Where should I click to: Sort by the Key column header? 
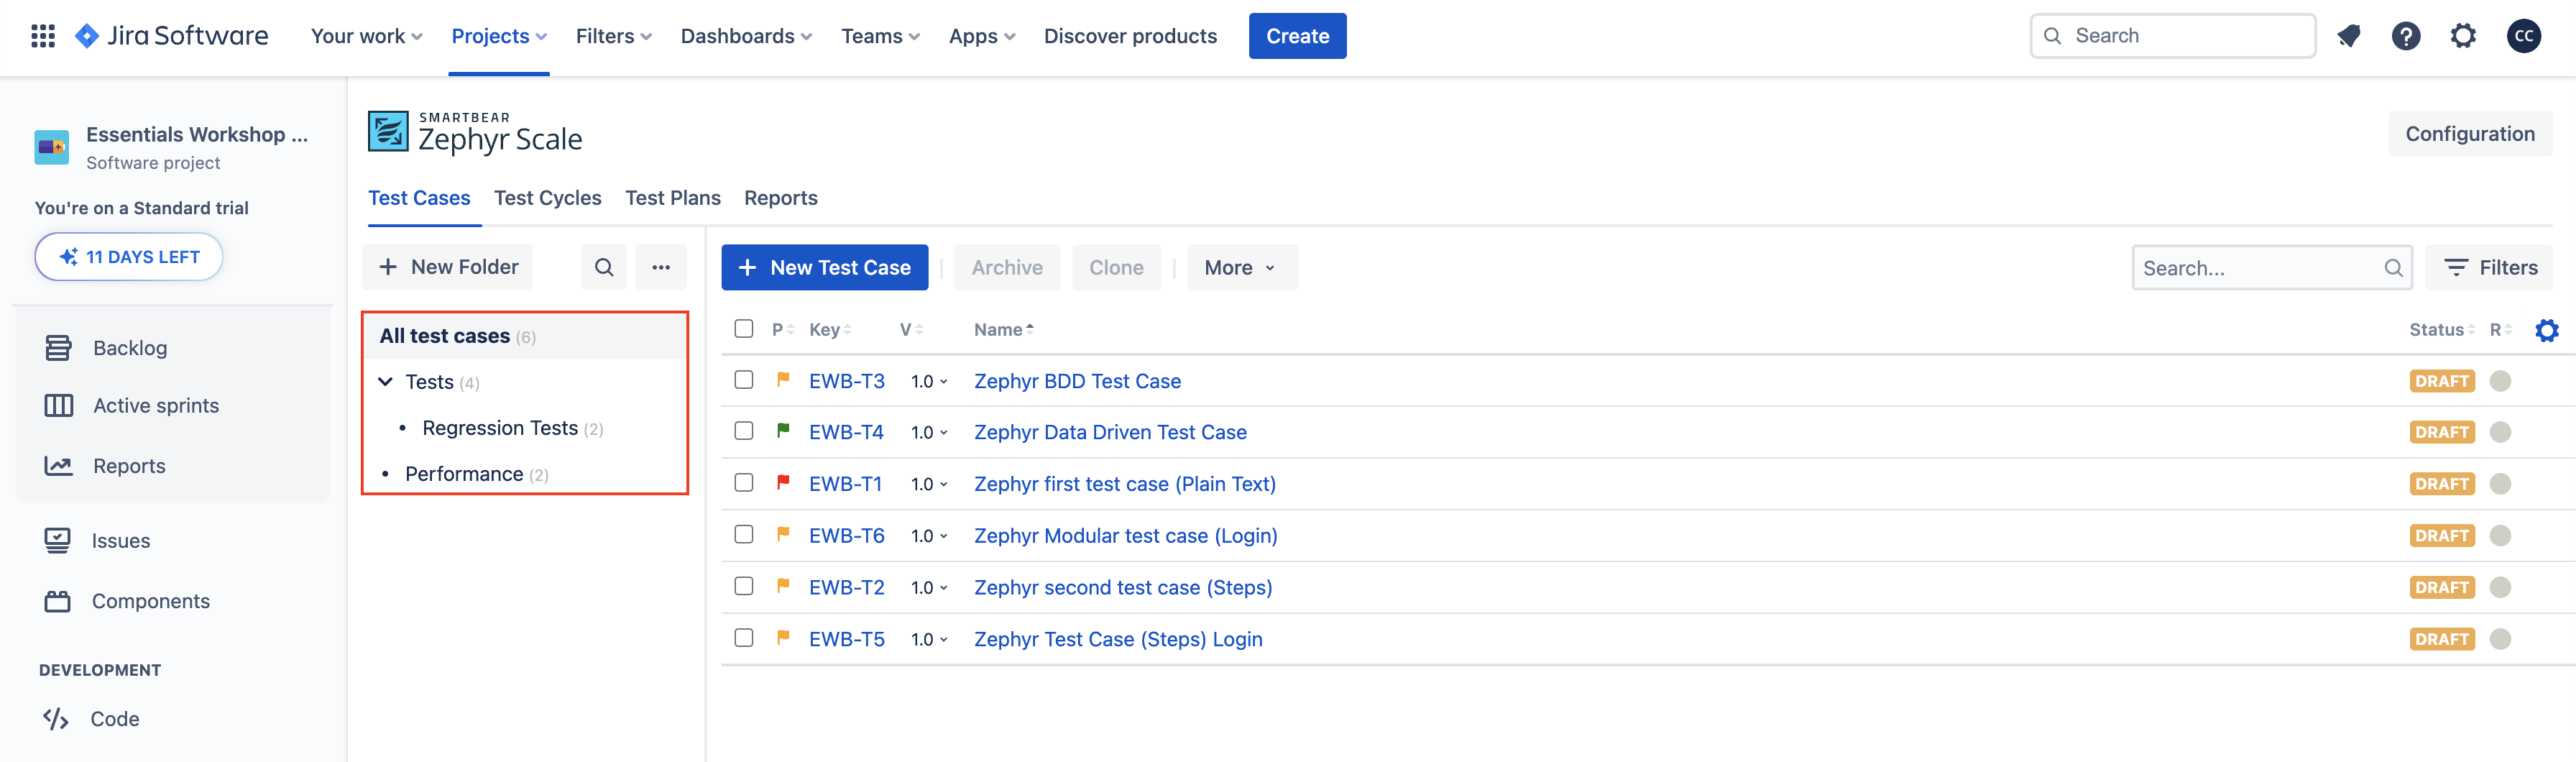(x=830, y=330)
